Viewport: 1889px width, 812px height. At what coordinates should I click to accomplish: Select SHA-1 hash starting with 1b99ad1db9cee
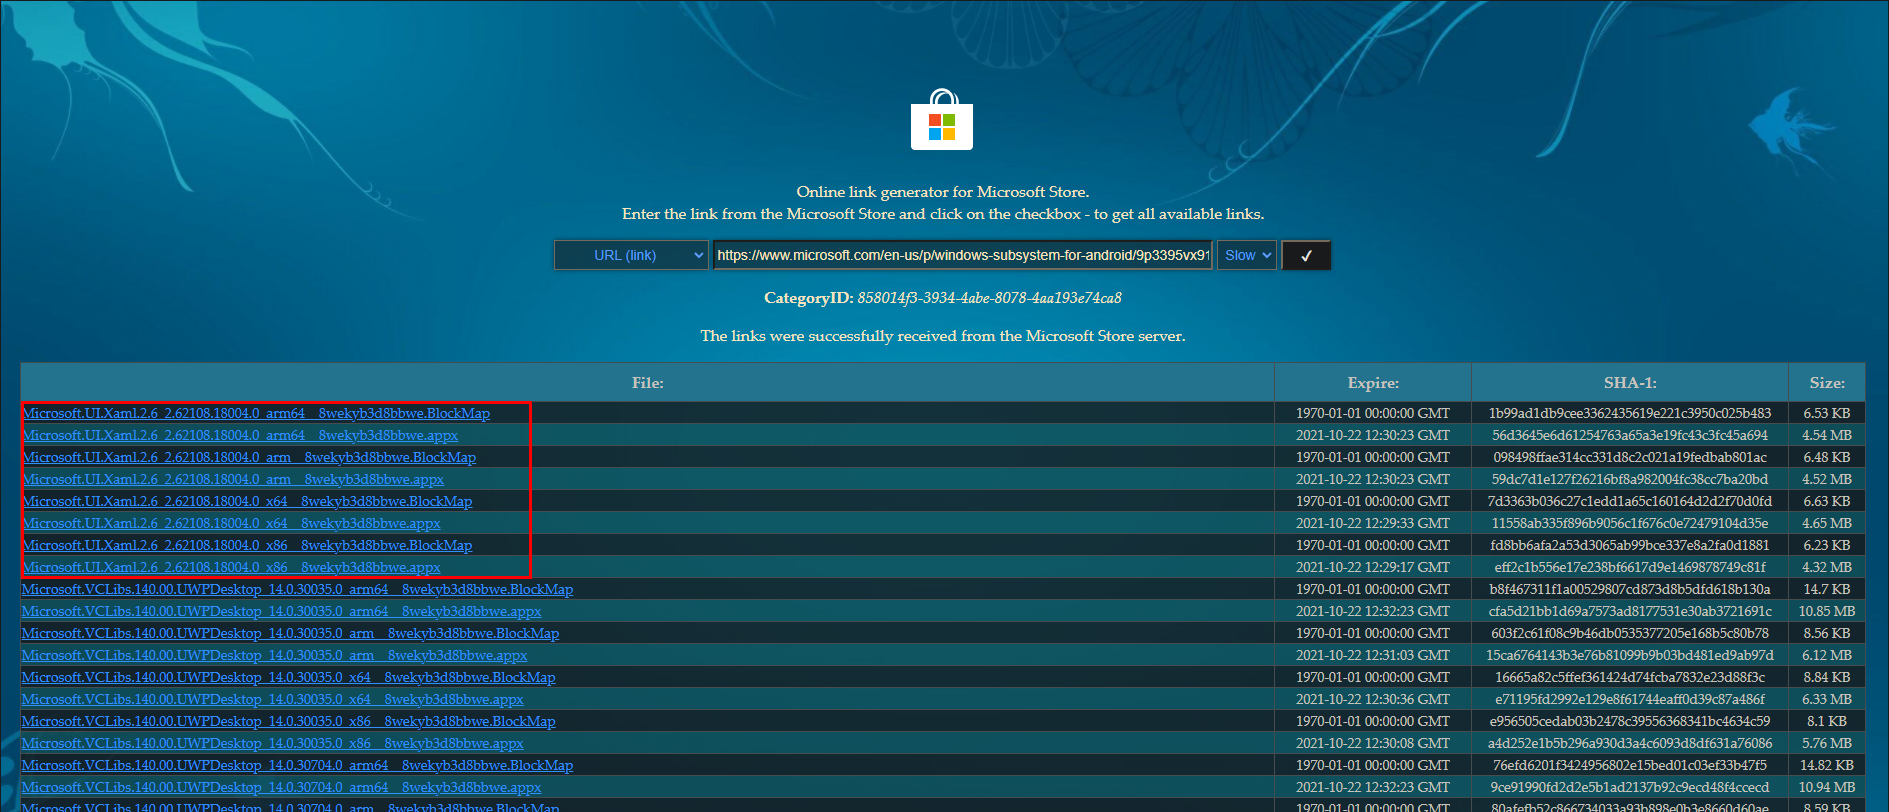[x=1630, y=413]
